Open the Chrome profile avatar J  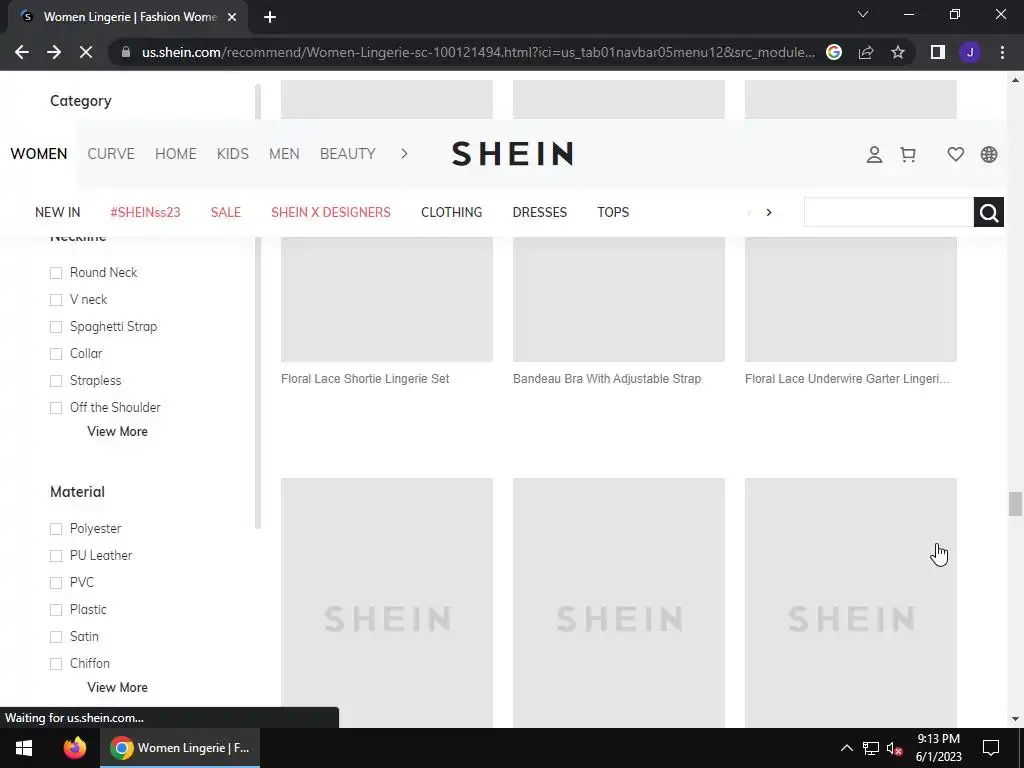[970, 52]
